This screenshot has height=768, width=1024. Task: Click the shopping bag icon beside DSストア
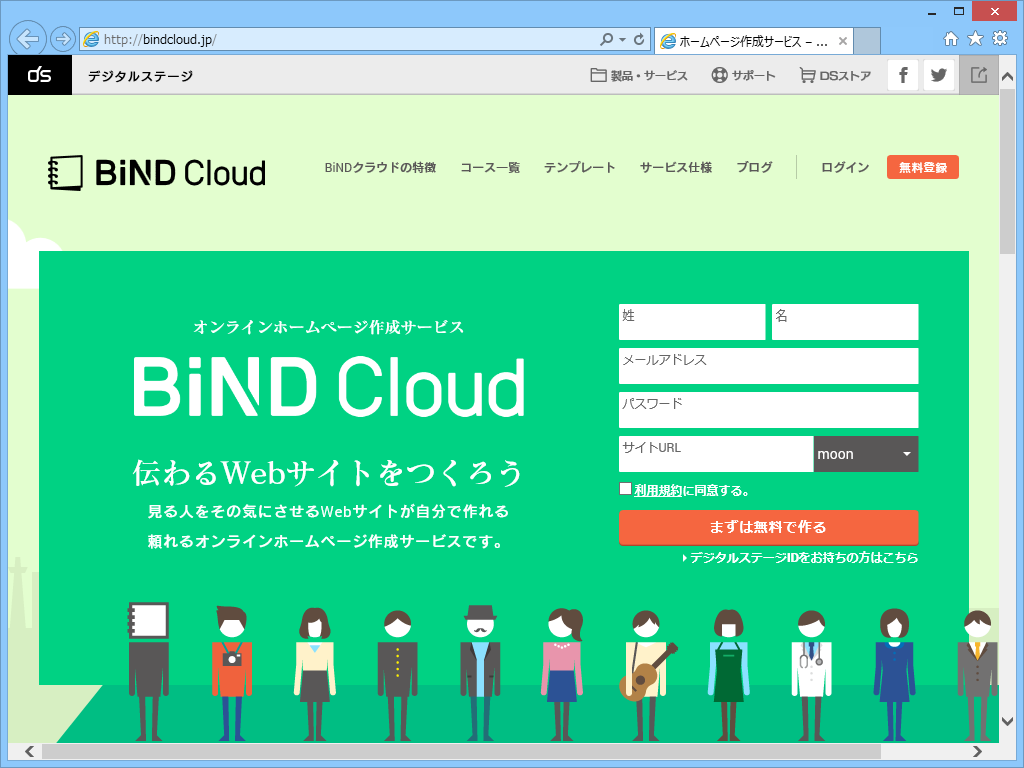(806, 74)
